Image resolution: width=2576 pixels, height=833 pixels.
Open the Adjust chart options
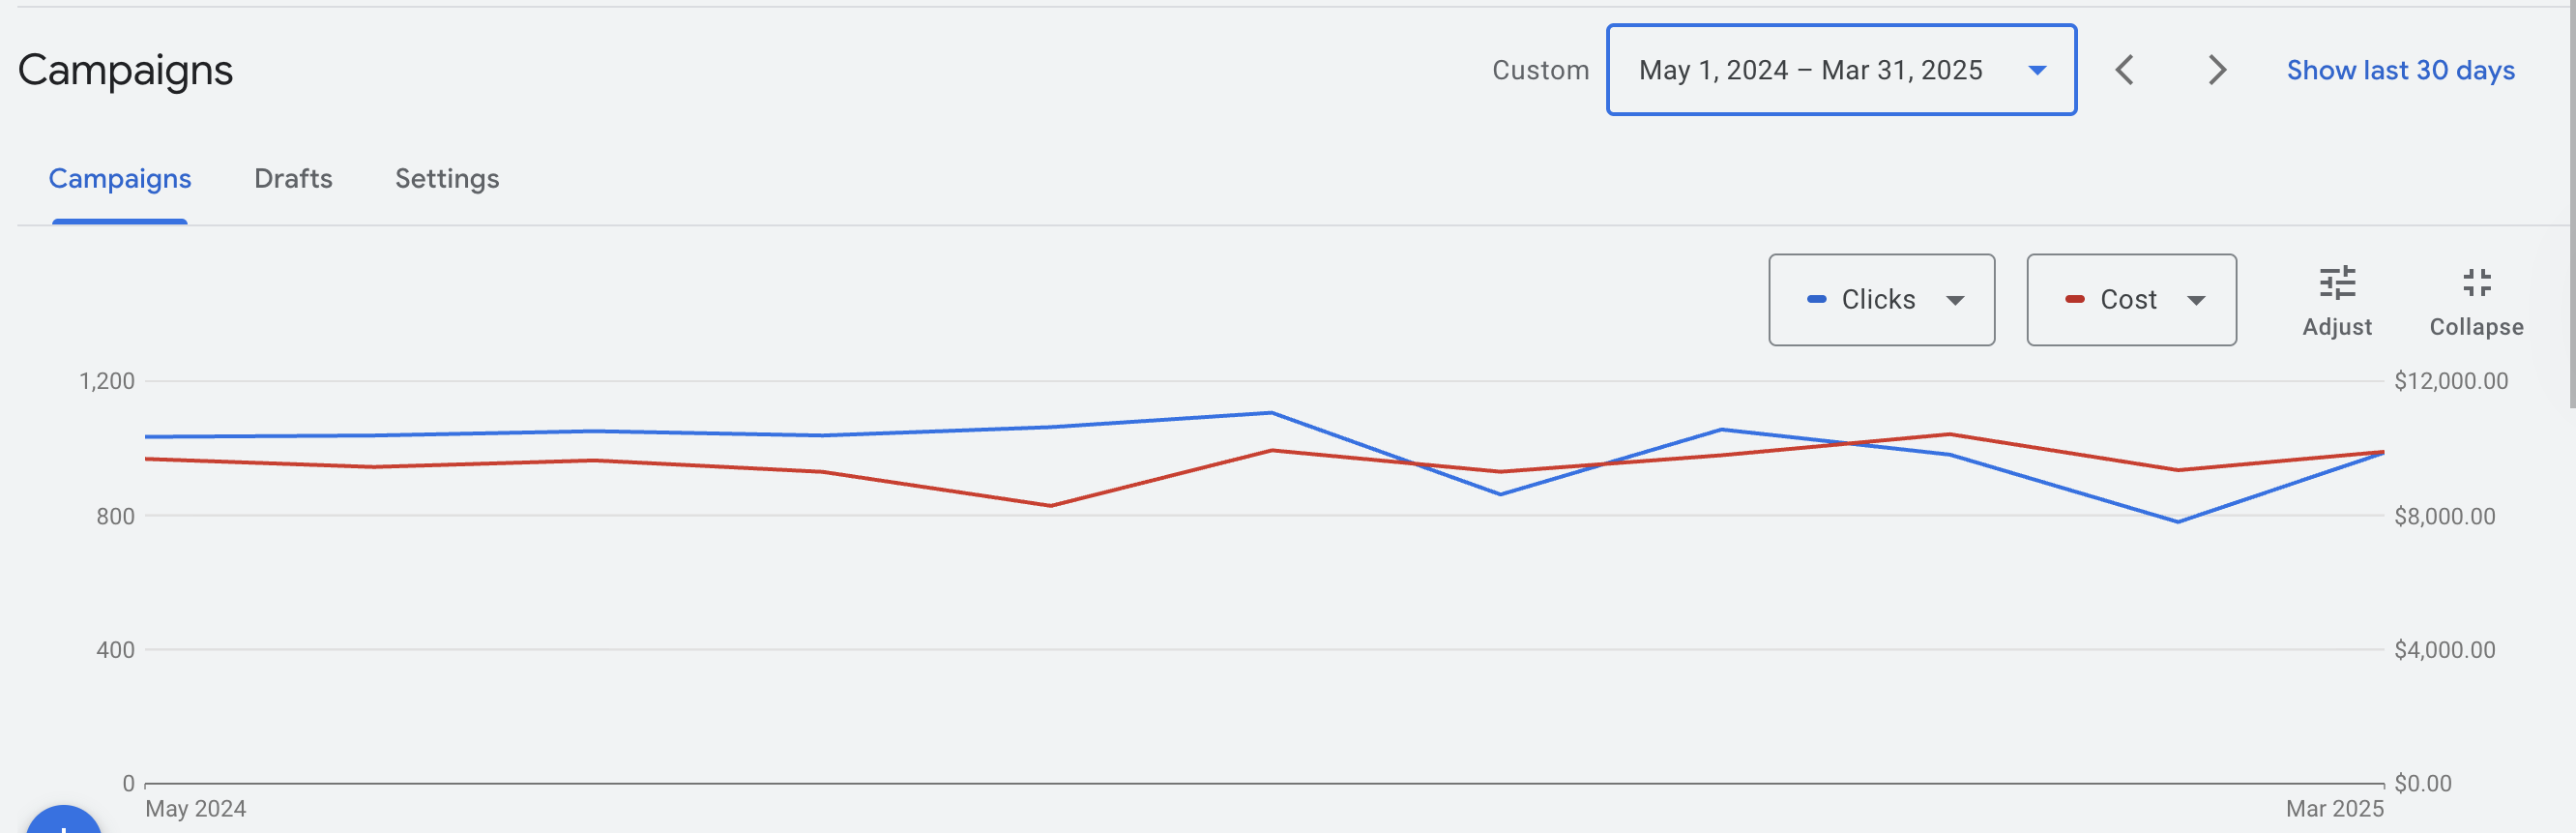tap(2336, 300)
